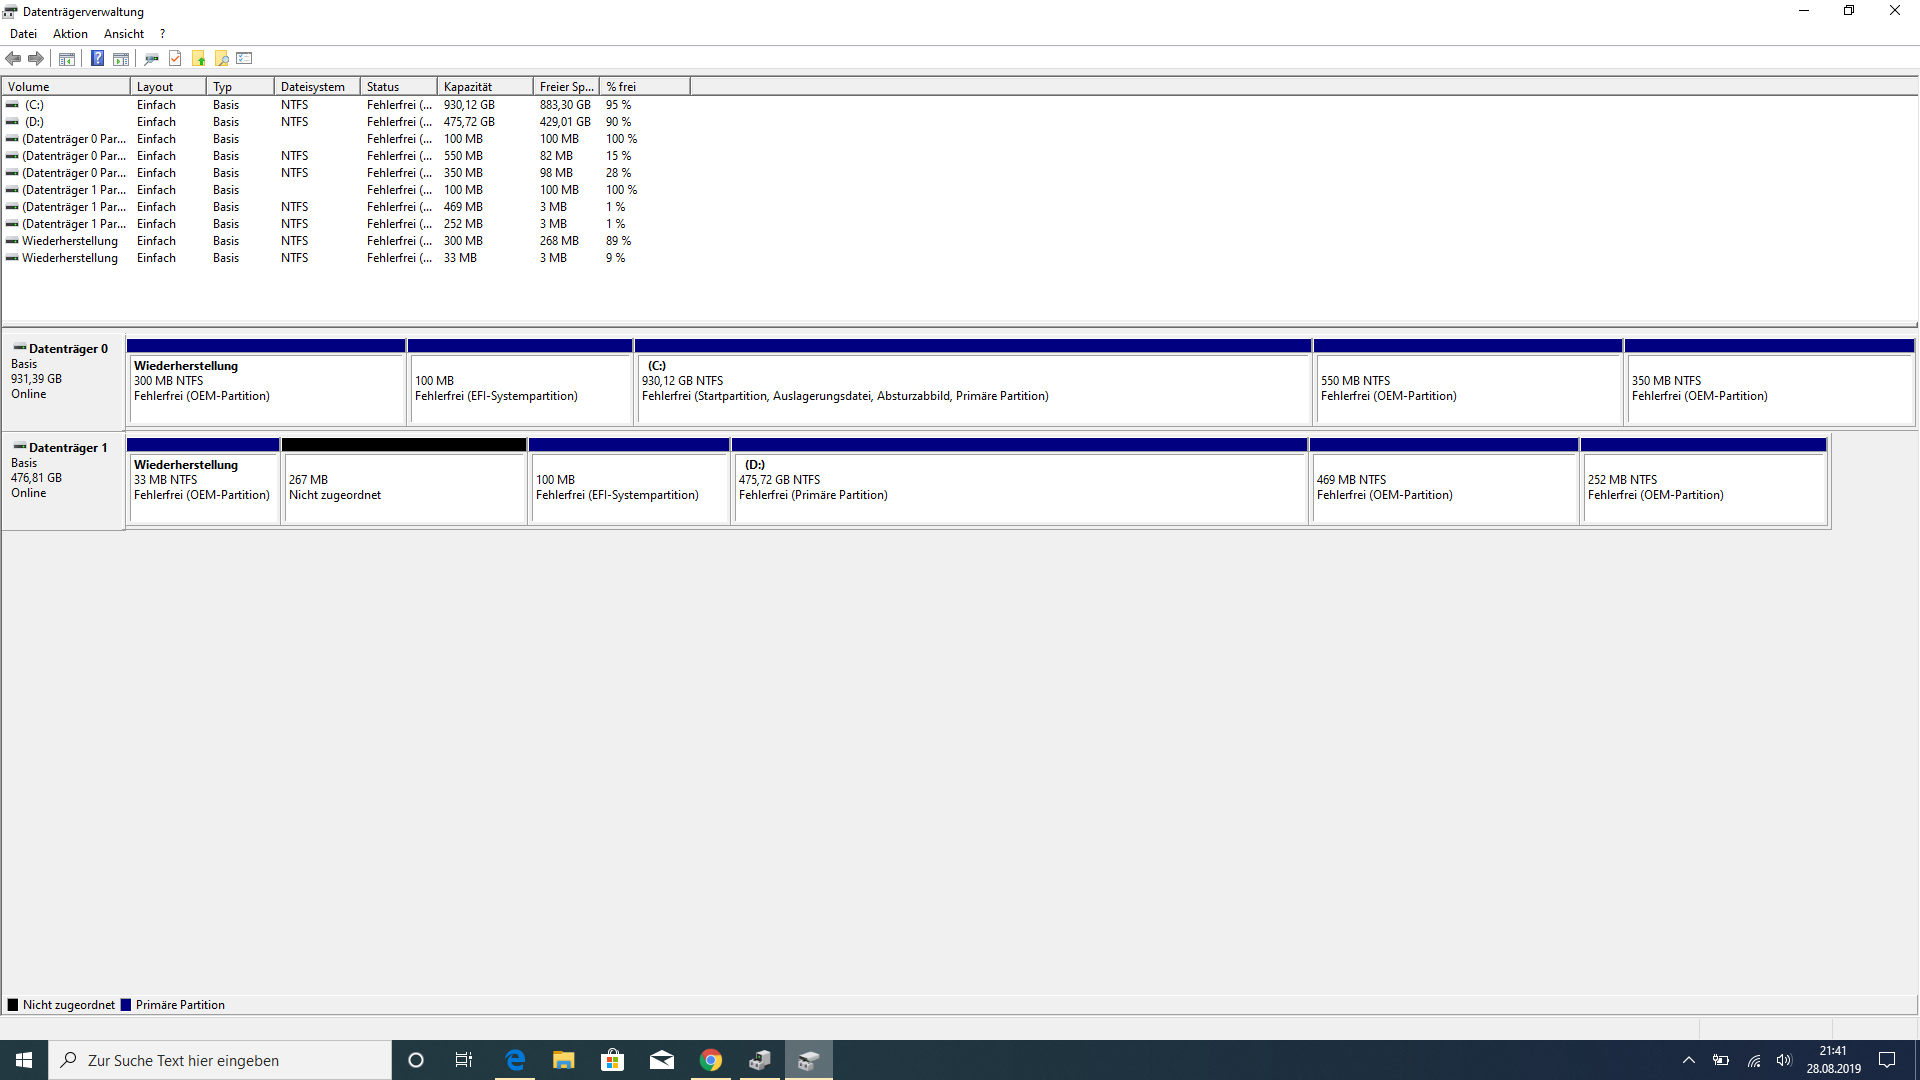Show hidden system tray icons chevron
Screen dimensions: 1920x1080
1689,1060
